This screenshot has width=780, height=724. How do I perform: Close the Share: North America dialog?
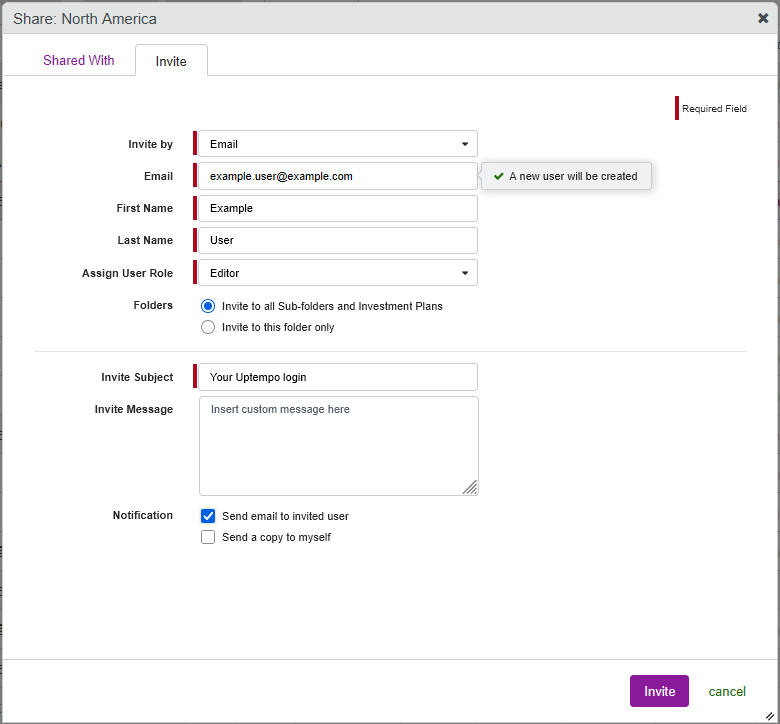click(763, 18)
